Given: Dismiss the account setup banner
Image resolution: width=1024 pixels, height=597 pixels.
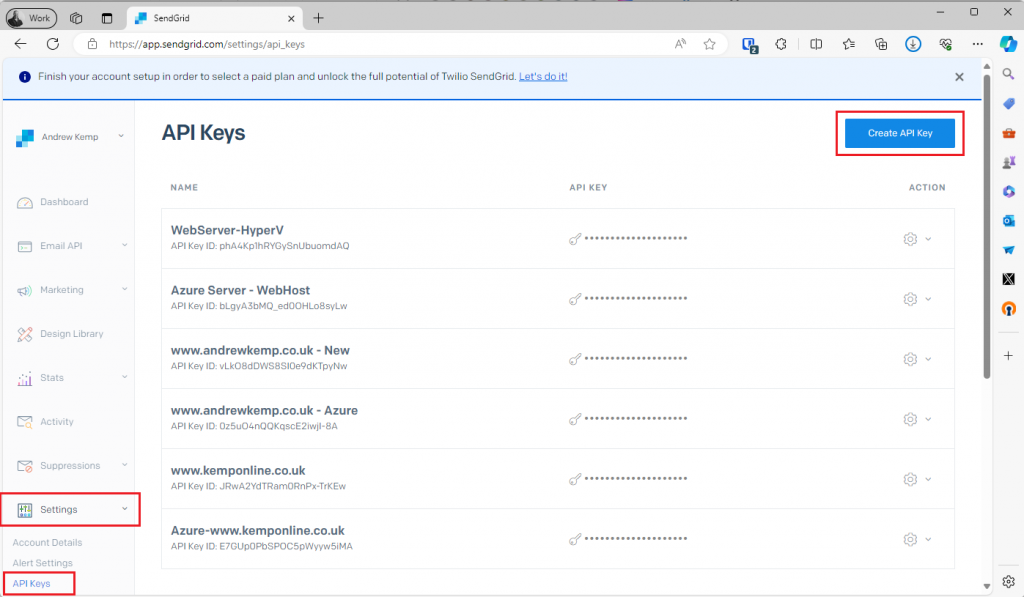Looking at the screenshot, I should coord(959,77).
